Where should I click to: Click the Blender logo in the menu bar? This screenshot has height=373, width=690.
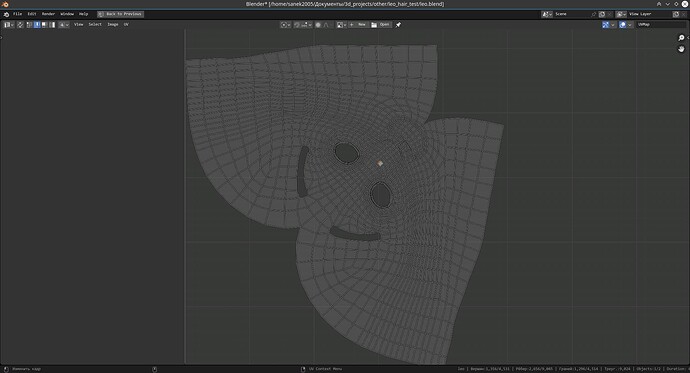(6, 14)
